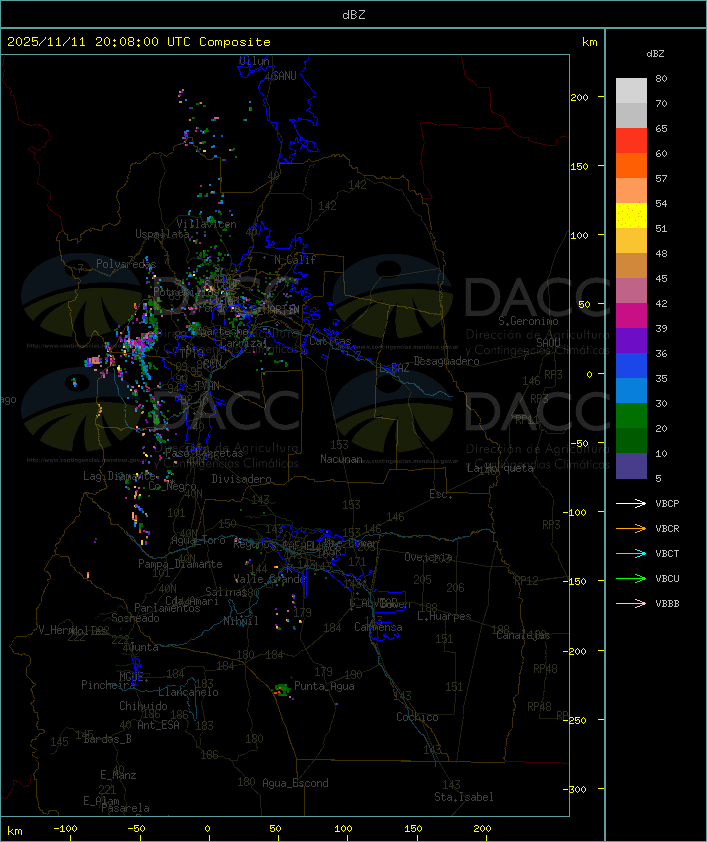Viewport: 707px width, 842px height.
Task: Click the cyan VBCT arrow in legend
Action: [x=631, y=553]
